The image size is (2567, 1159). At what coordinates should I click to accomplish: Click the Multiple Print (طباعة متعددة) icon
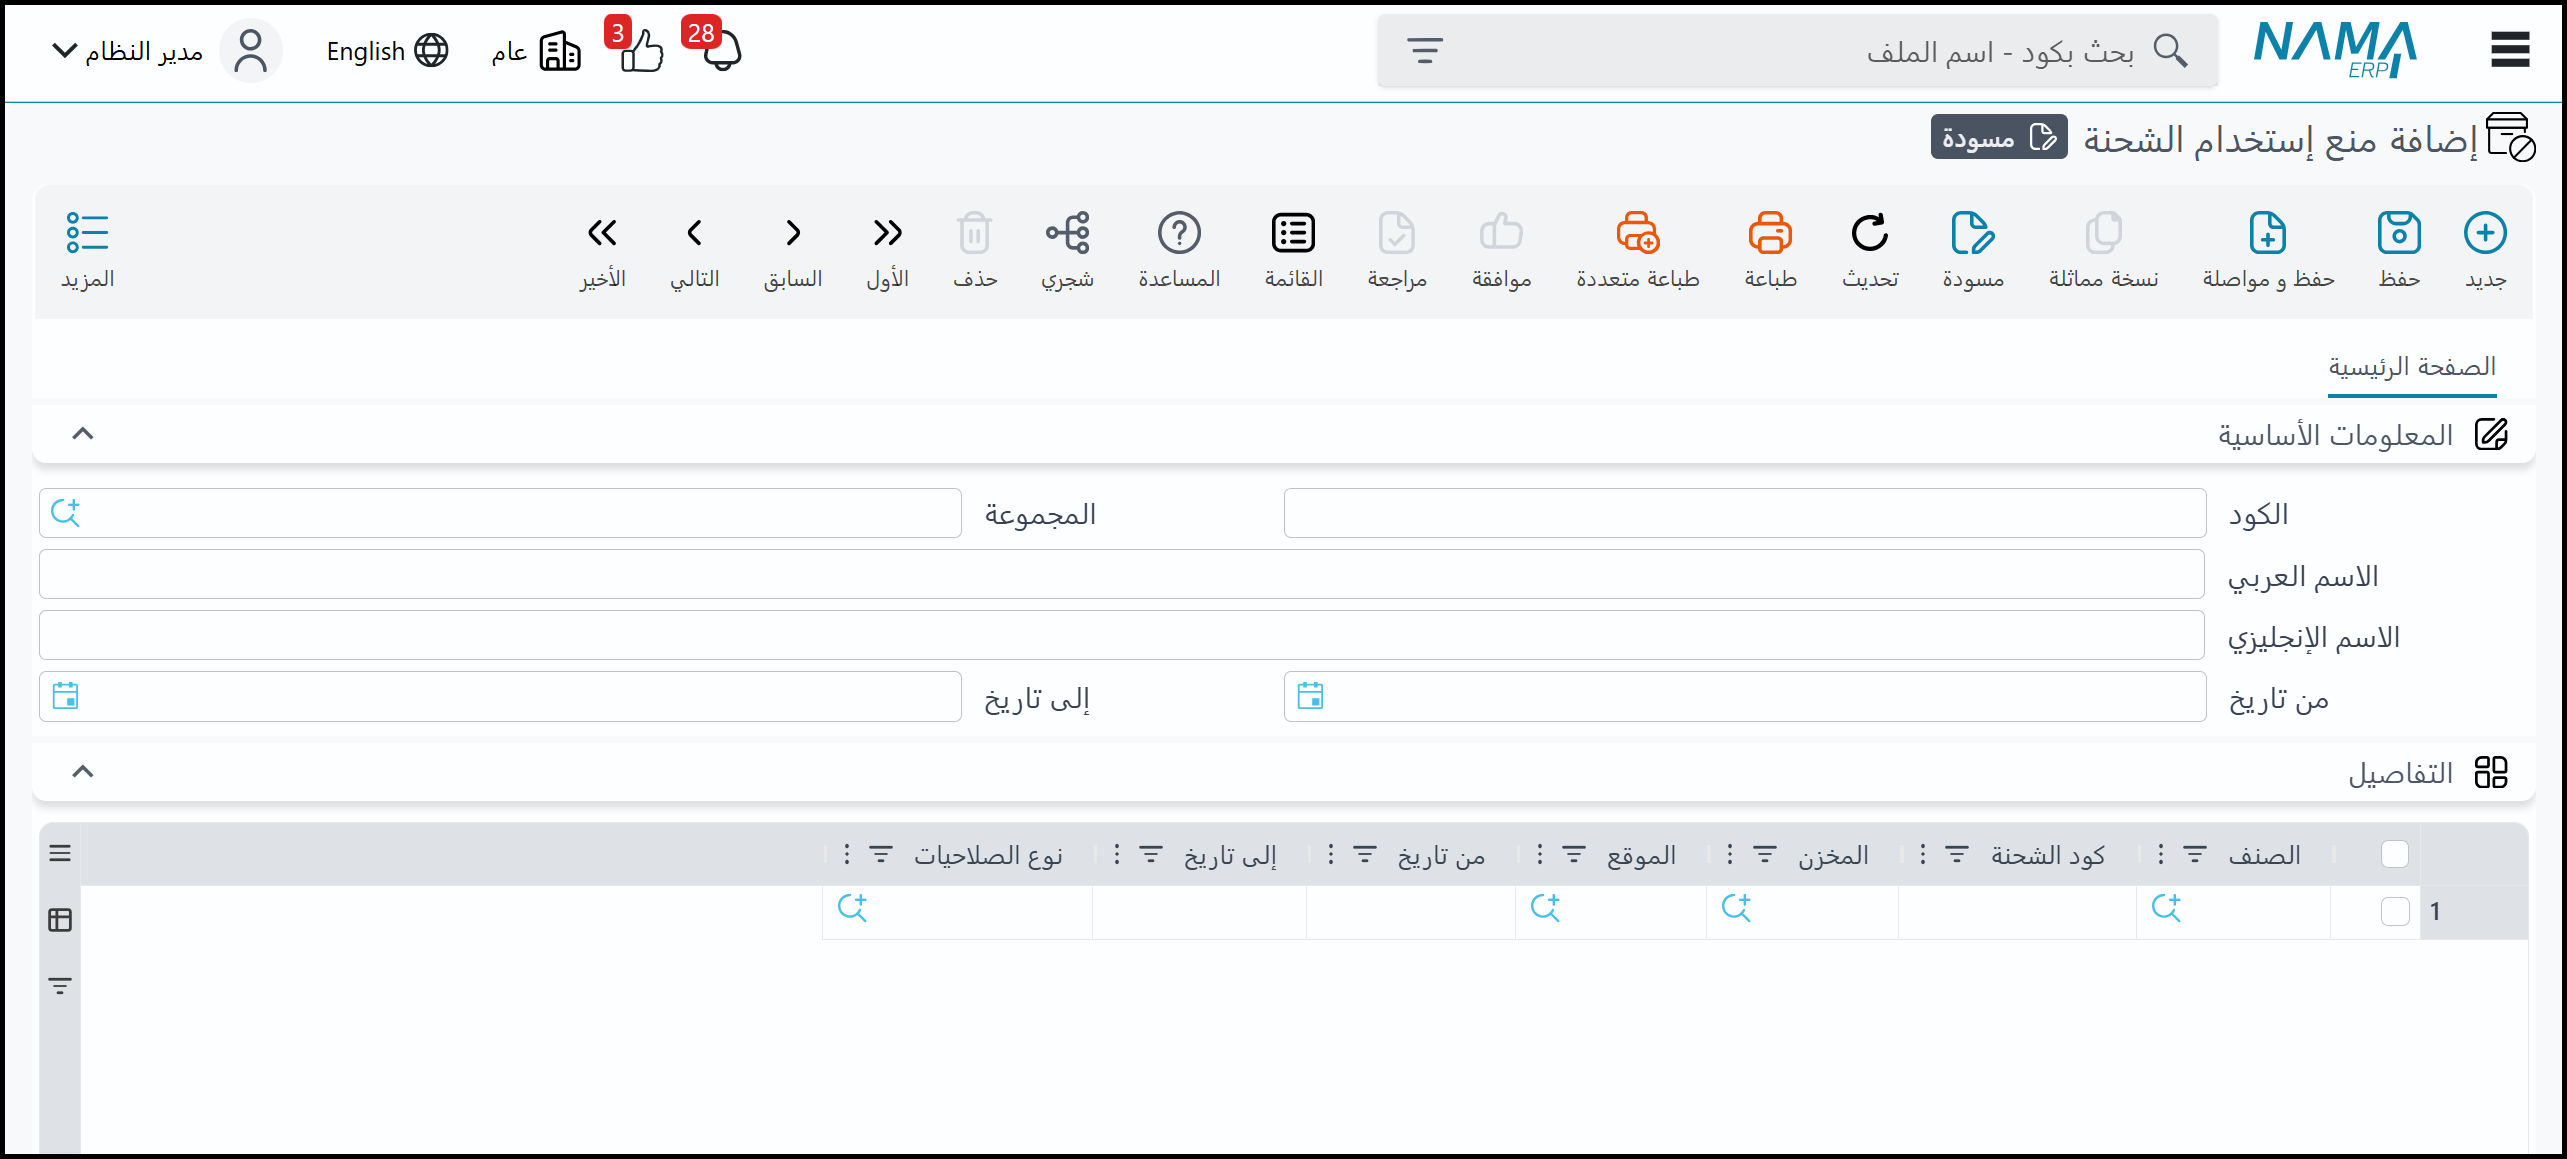tap(1637, 233)
